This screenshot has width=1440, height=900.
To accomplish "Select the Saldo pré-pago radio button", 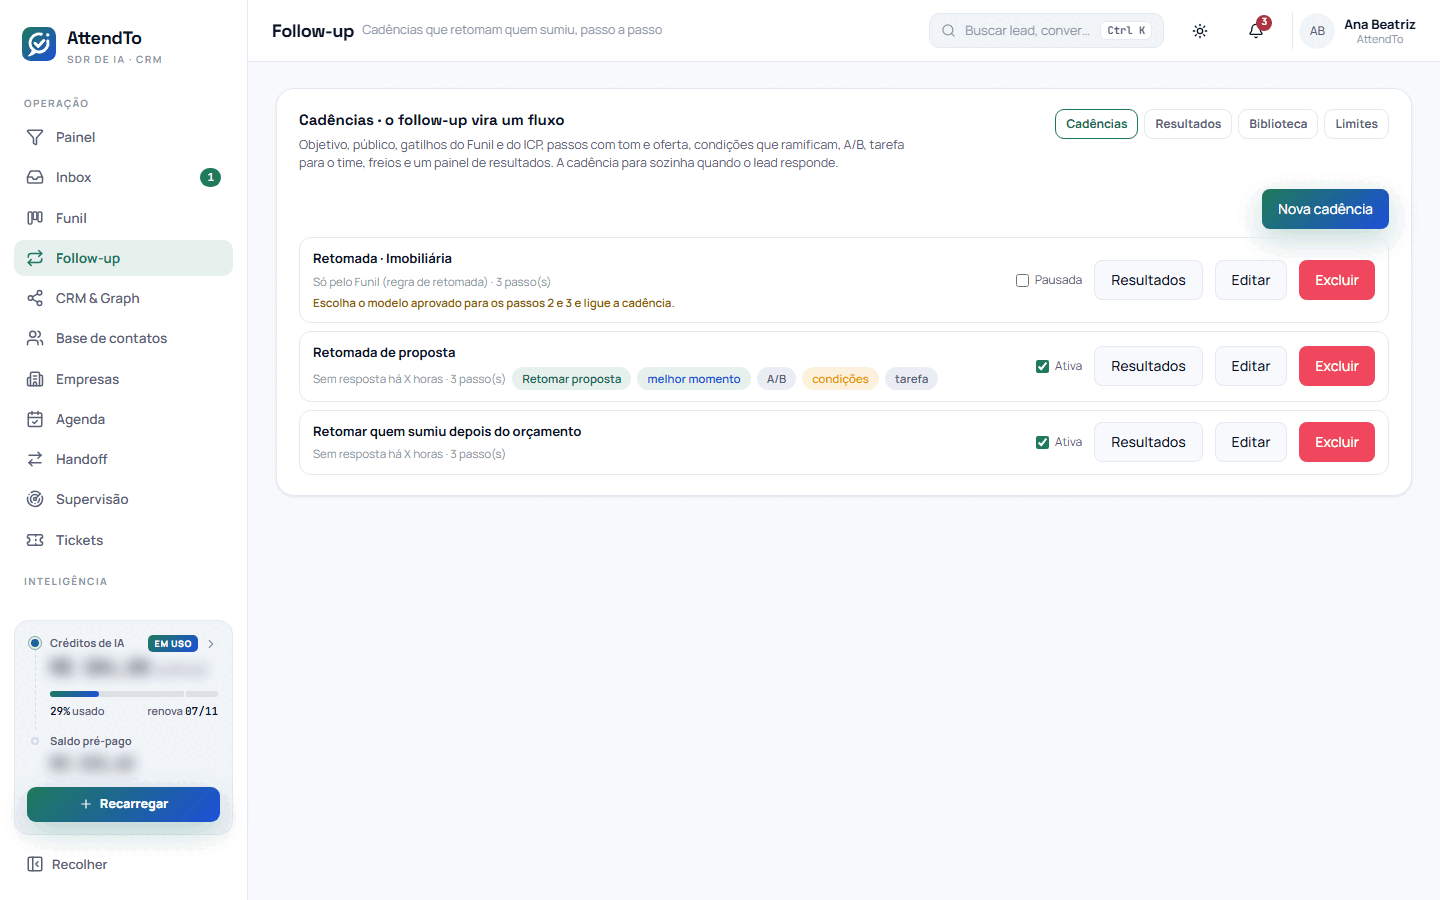I will tap(35, 741).
